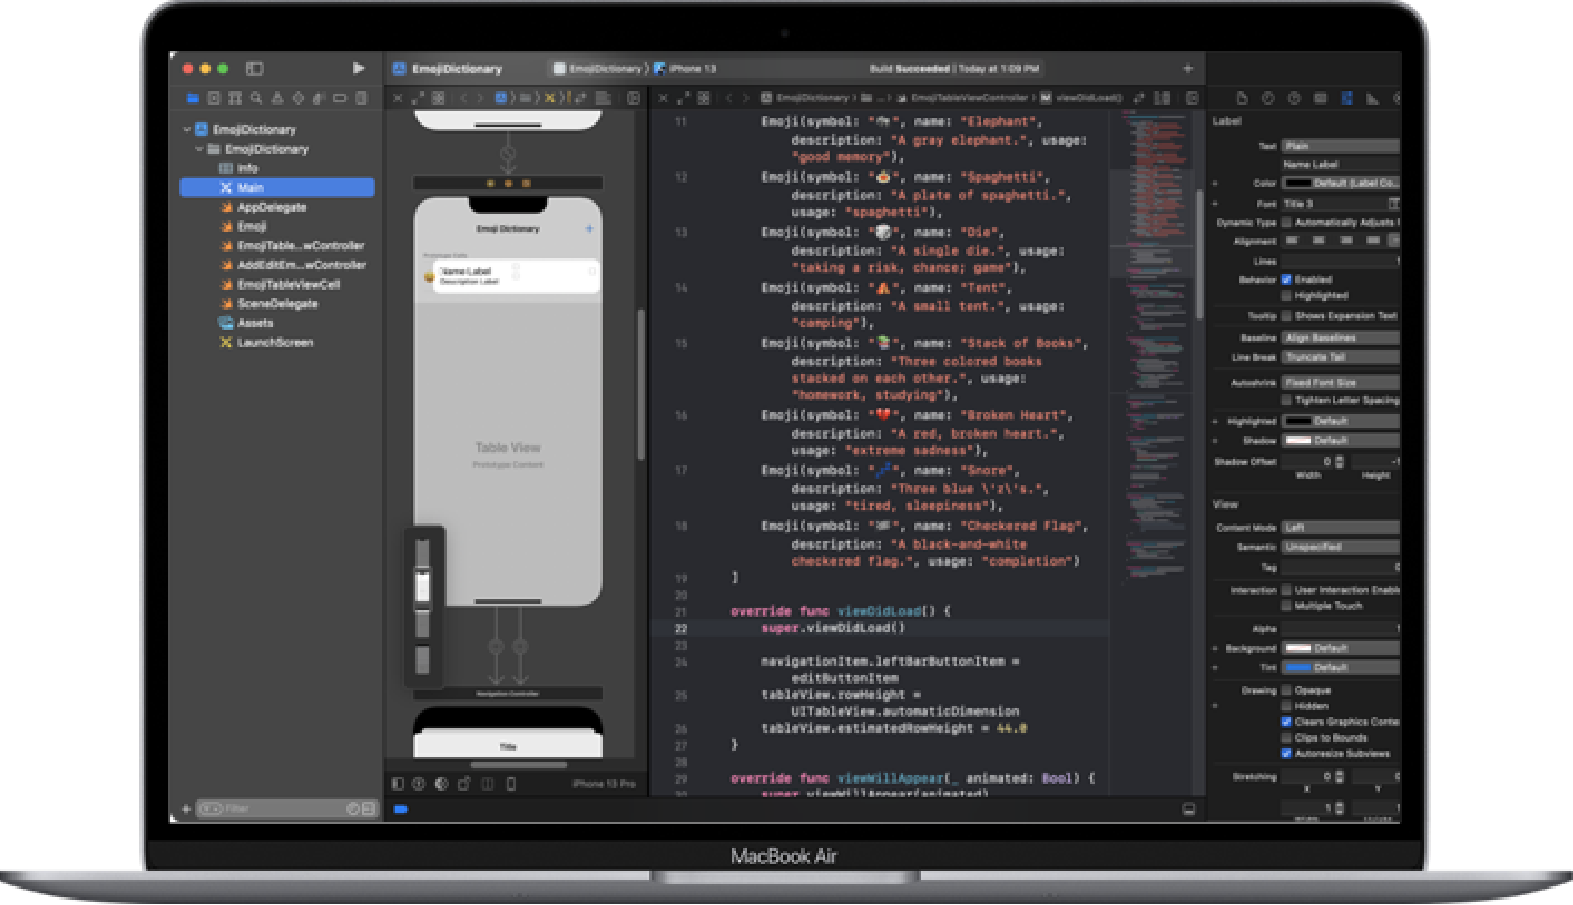Toggle the document outline in storyboard canvas
This screenshot has height=905, width=1573.
pos(397,784)
